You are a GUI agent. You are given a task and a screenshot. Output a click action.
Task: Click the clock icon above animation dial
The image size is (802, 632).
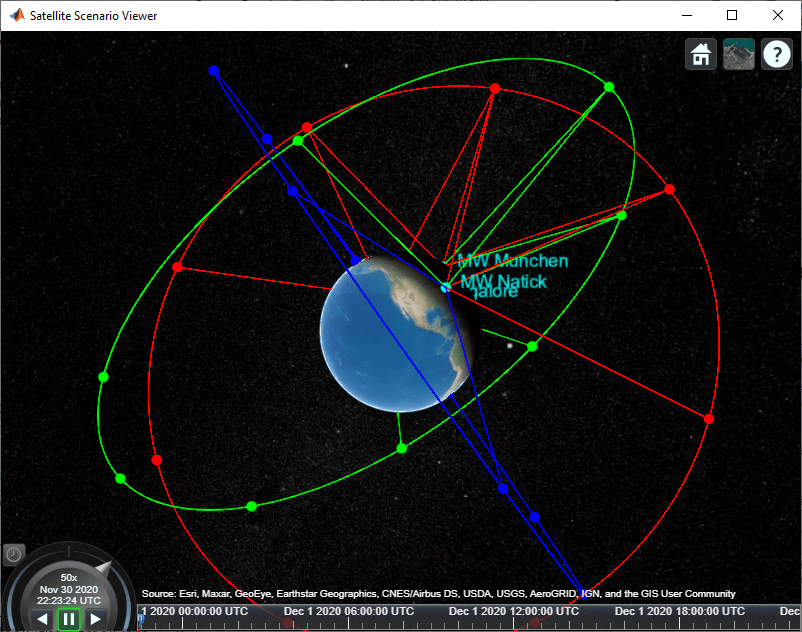coord(13,555)
